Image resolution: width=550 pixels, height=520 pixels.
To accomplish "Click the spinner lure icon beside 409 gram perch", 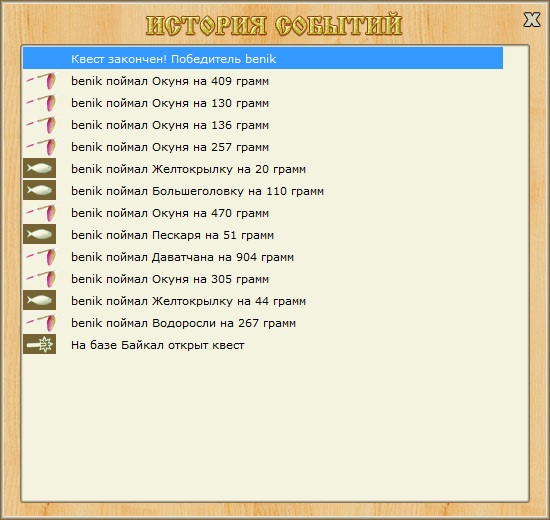I will click(40, 81).
